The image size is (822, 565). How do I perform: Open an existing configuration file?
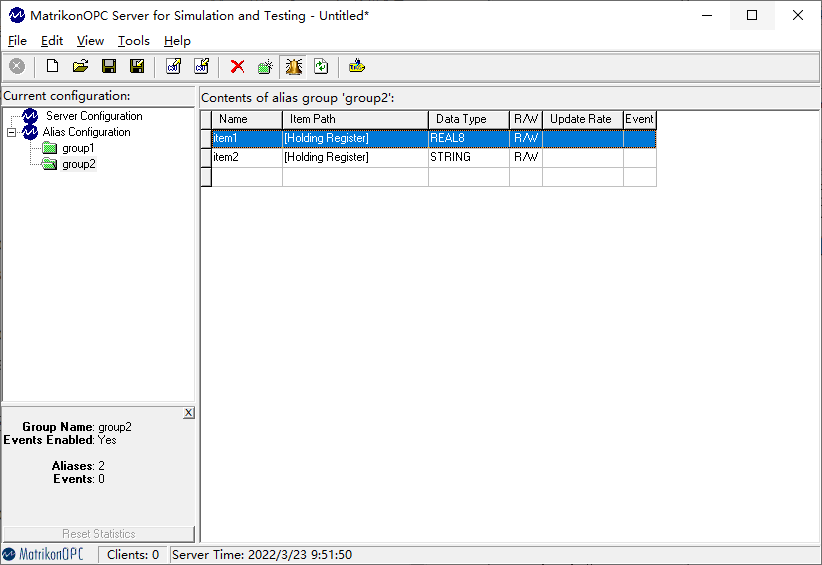80,66
